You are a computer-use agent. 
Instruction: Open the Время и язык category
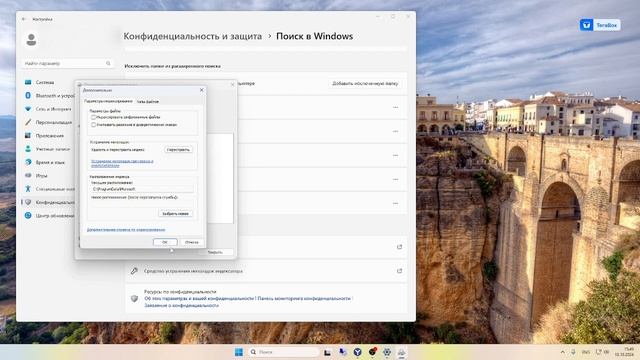[x=48, y=162]
